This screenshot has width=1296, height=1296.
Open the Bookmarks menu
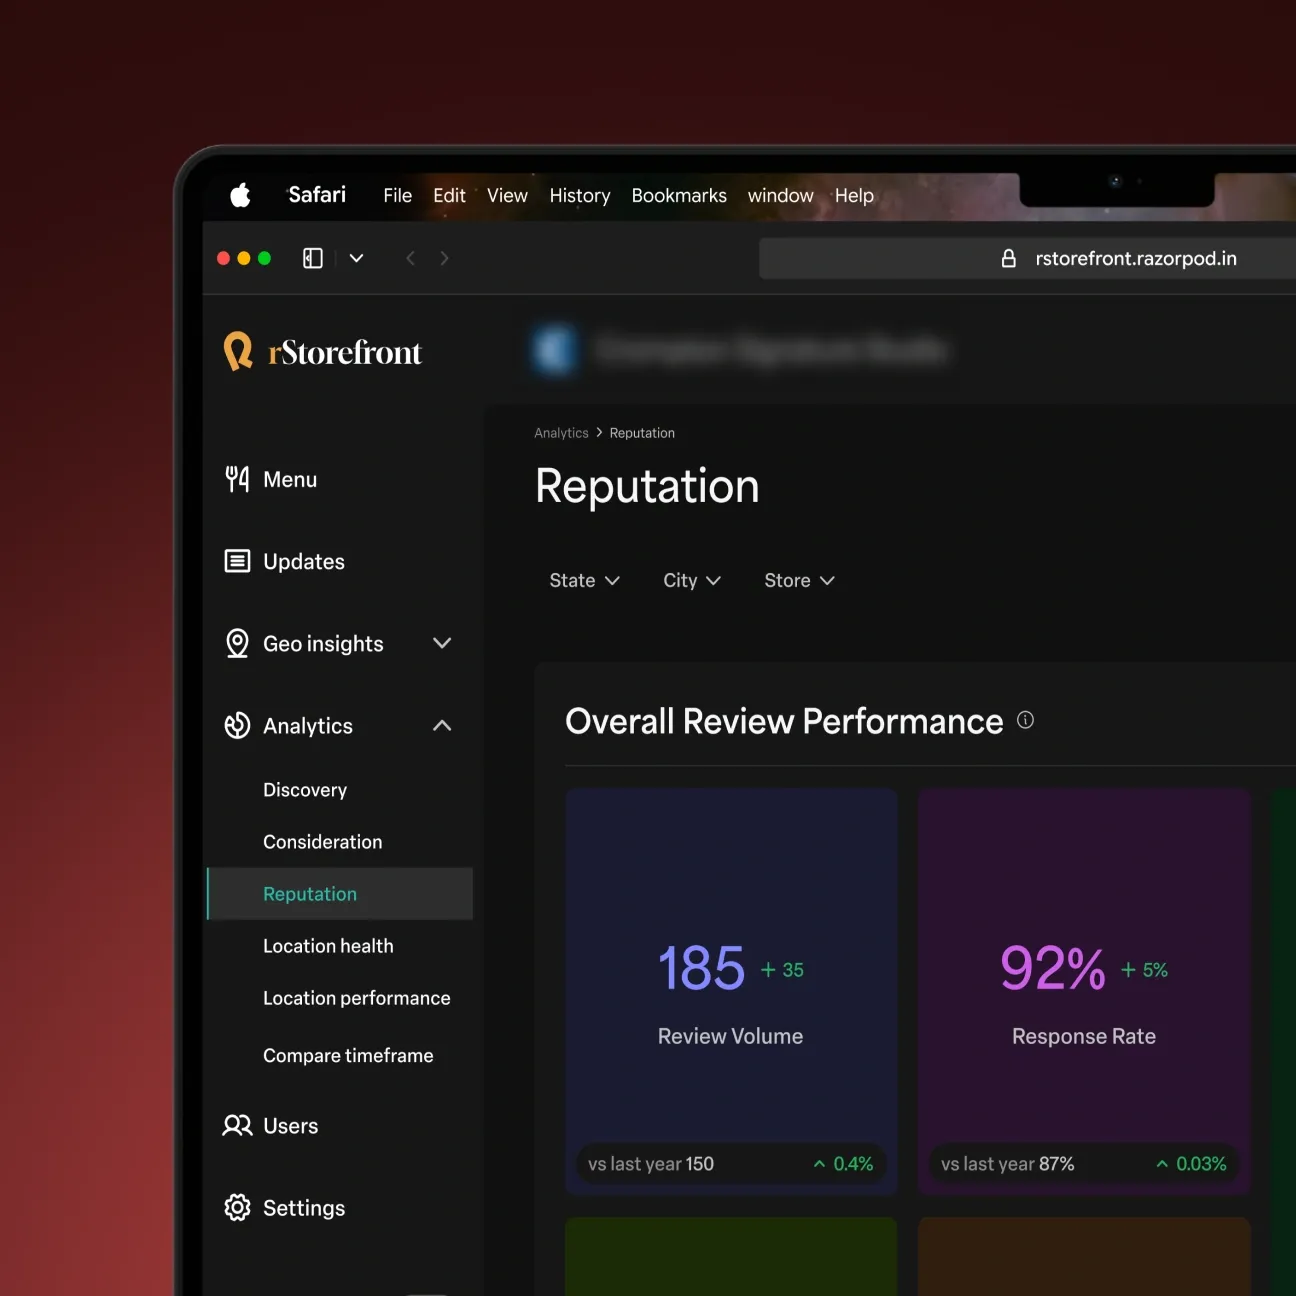pos(679,196)
